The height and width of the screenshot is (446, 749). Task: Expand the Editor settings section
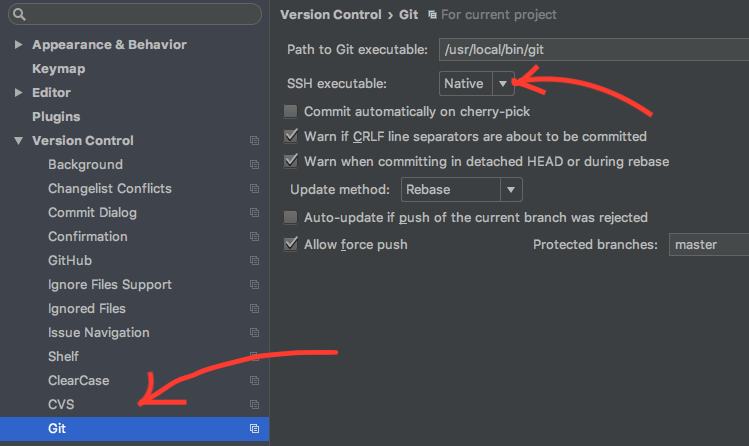[19, 93]
